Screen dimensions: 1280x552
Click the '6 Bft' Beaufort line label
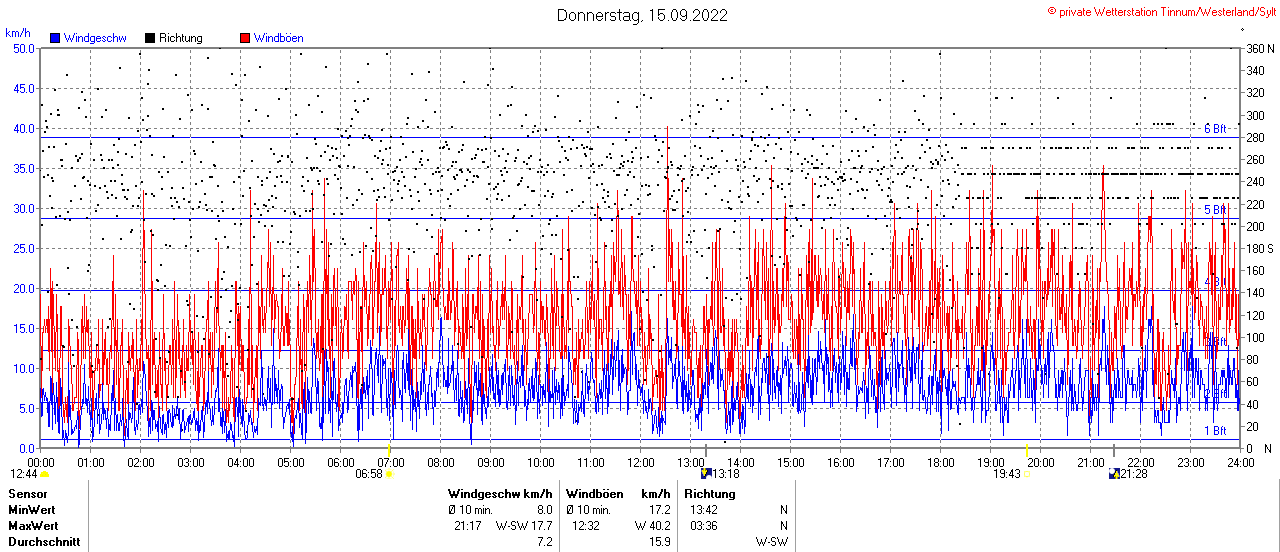tap(1215, 129)
